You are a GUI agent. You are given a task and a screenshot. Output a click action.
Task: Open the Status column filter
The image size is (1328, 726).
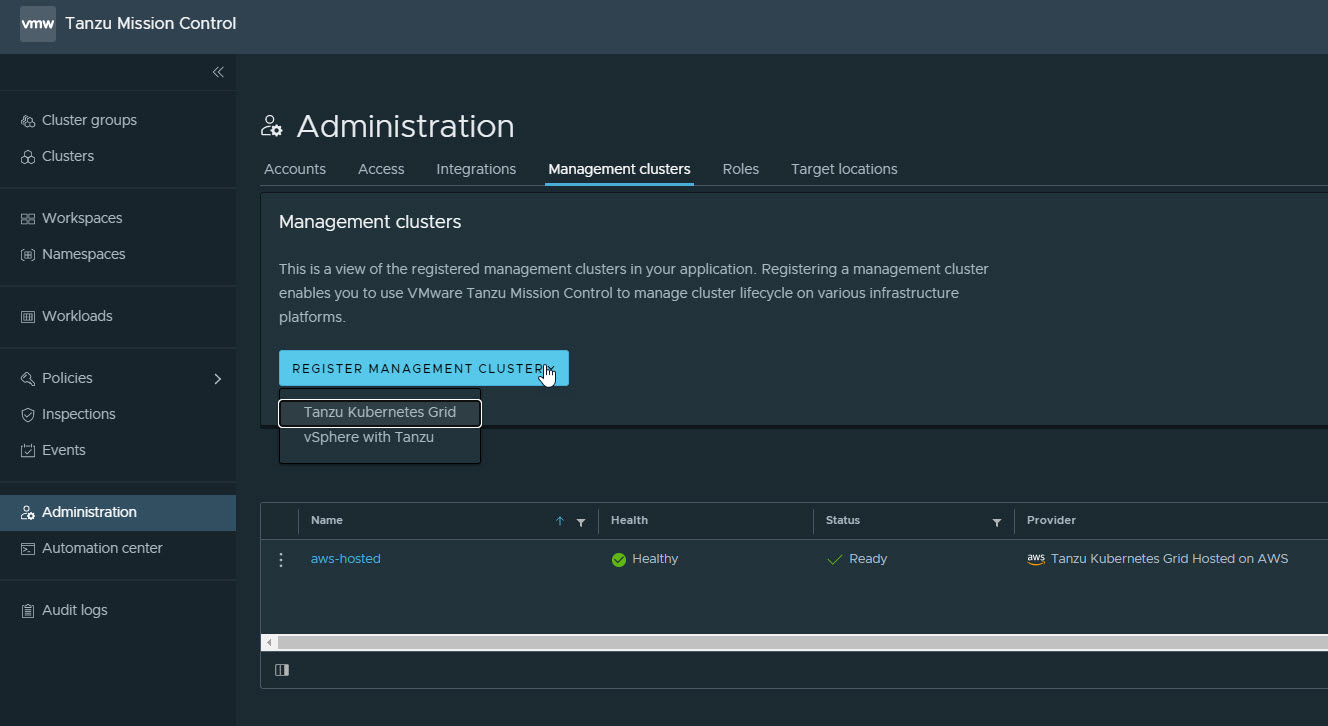point(996,522)
